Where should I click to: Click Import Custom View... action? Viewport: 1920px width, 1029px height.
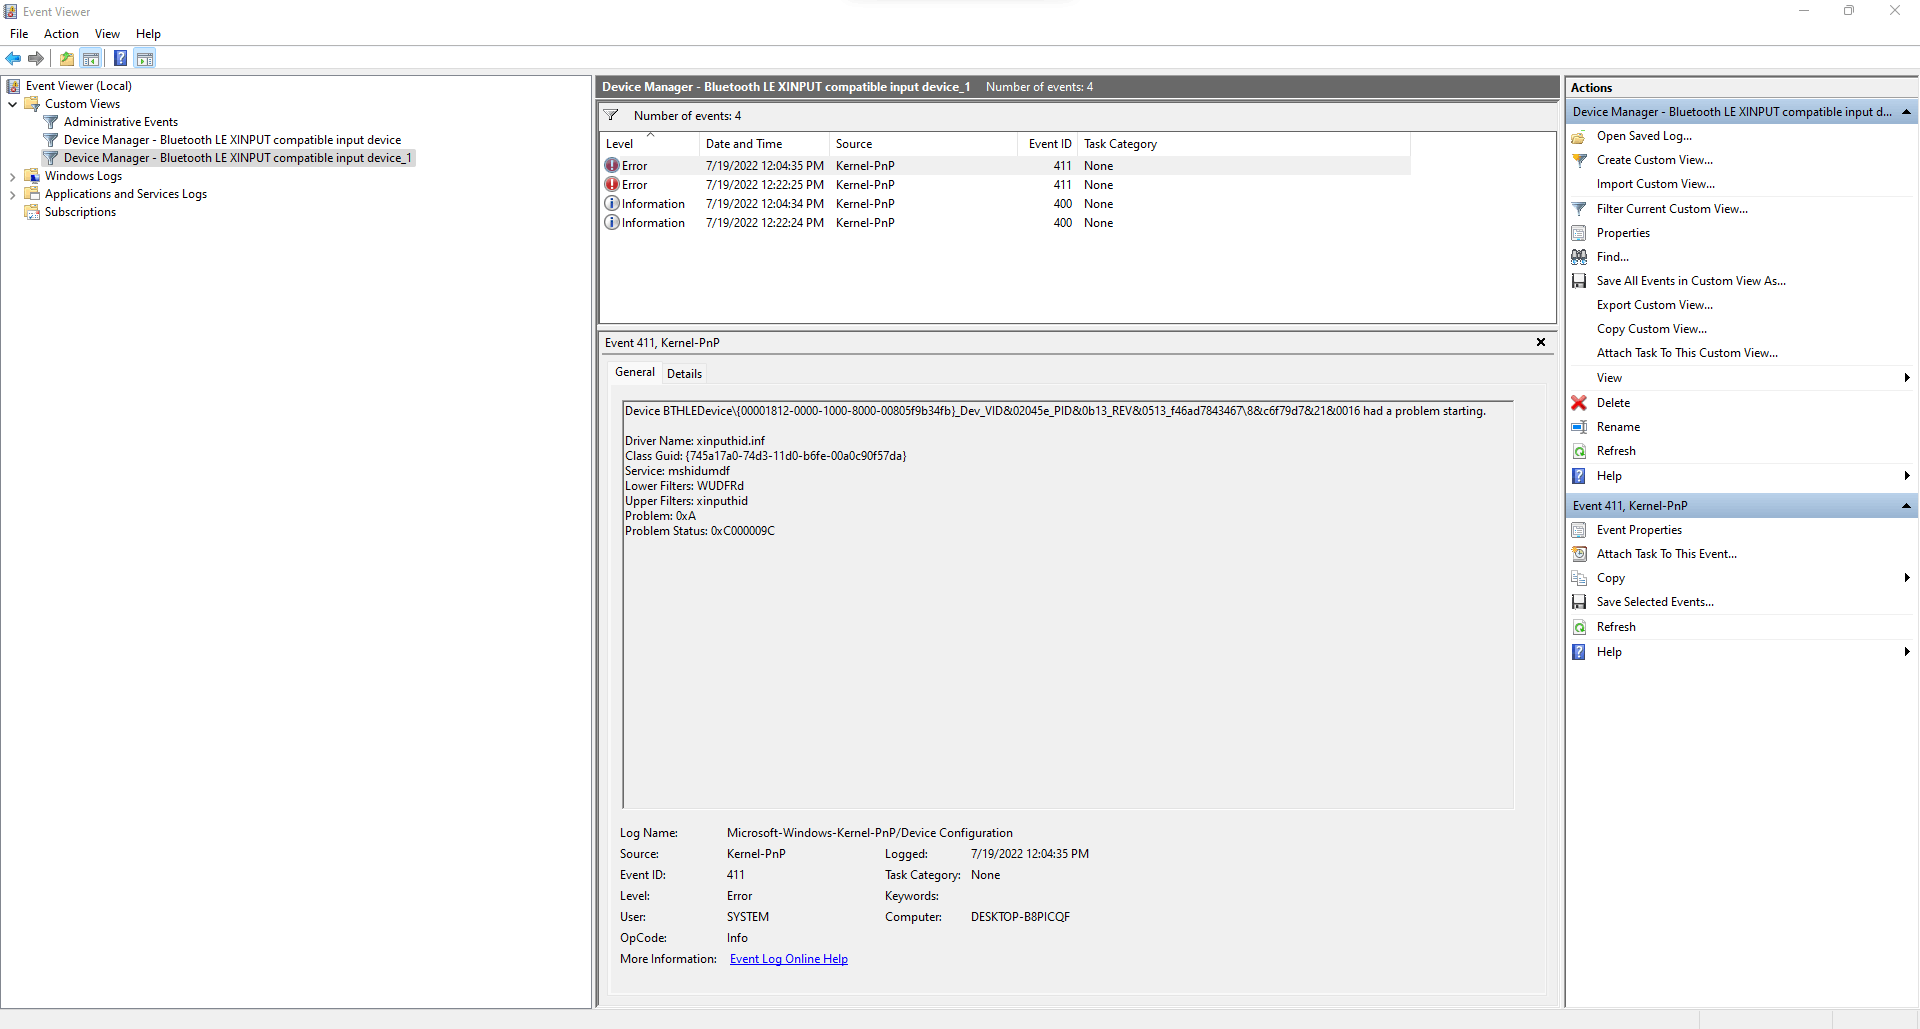1655,184
